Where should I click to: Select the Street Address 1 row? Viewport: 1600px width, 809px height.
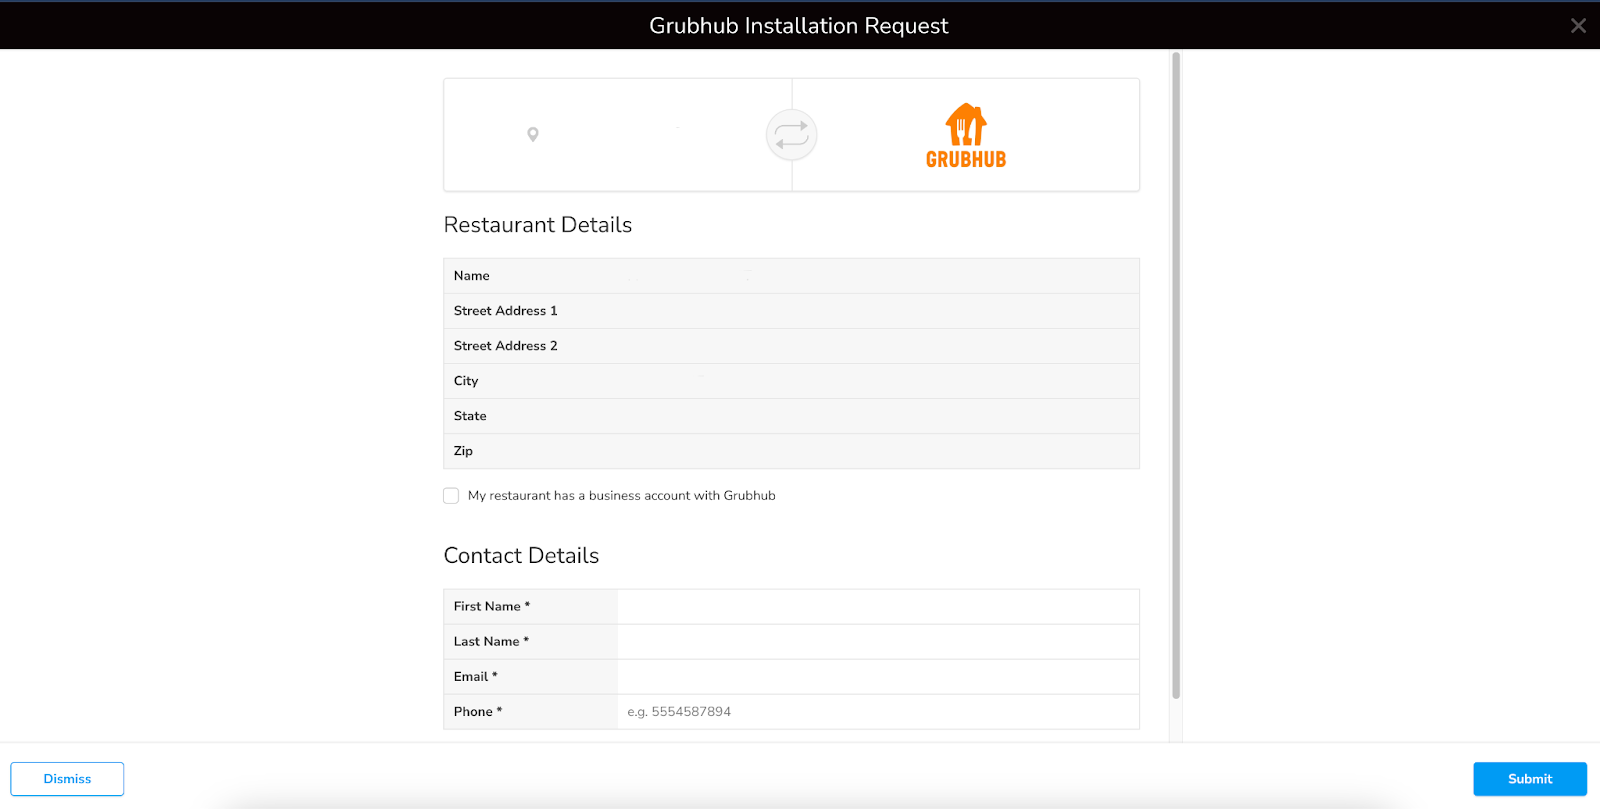(791, 311)
